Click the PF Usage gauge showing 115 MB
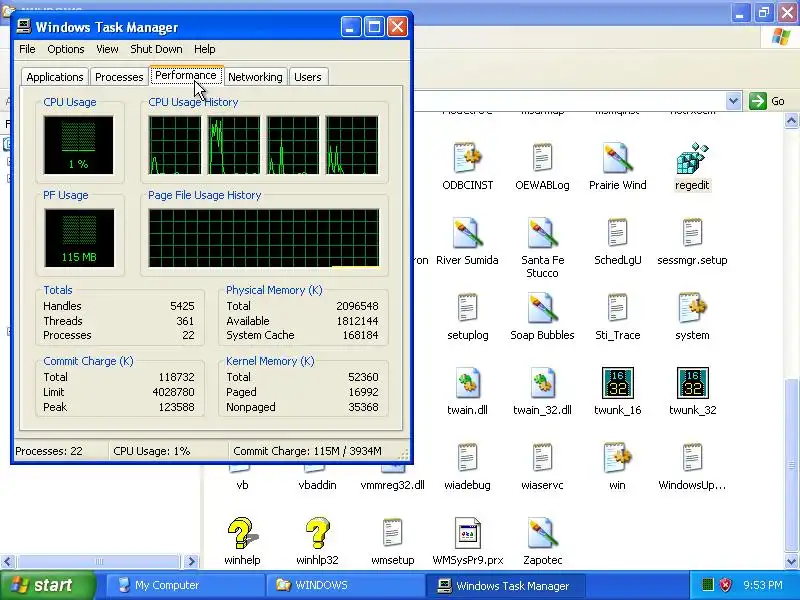Viewport: 800px width, 600px height. [x=79, y=238]
